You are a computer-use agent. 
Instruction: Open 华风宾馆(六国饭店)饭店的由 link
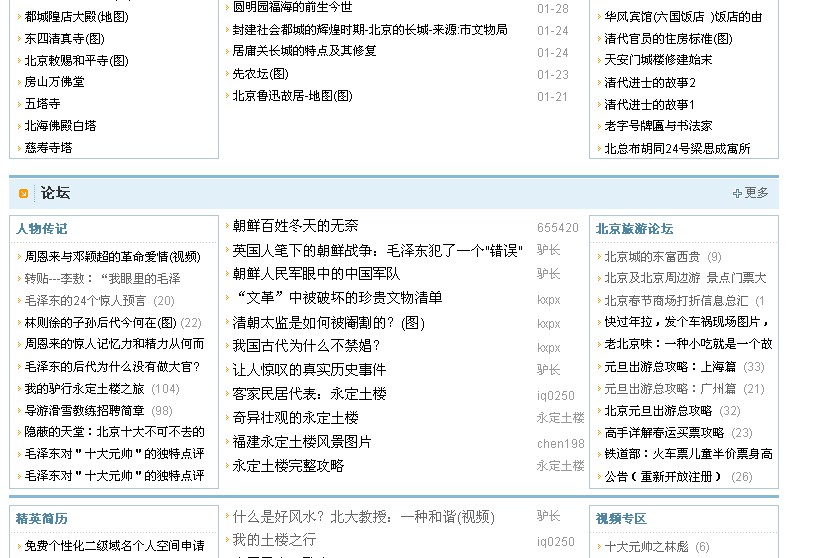pos(683,17)
